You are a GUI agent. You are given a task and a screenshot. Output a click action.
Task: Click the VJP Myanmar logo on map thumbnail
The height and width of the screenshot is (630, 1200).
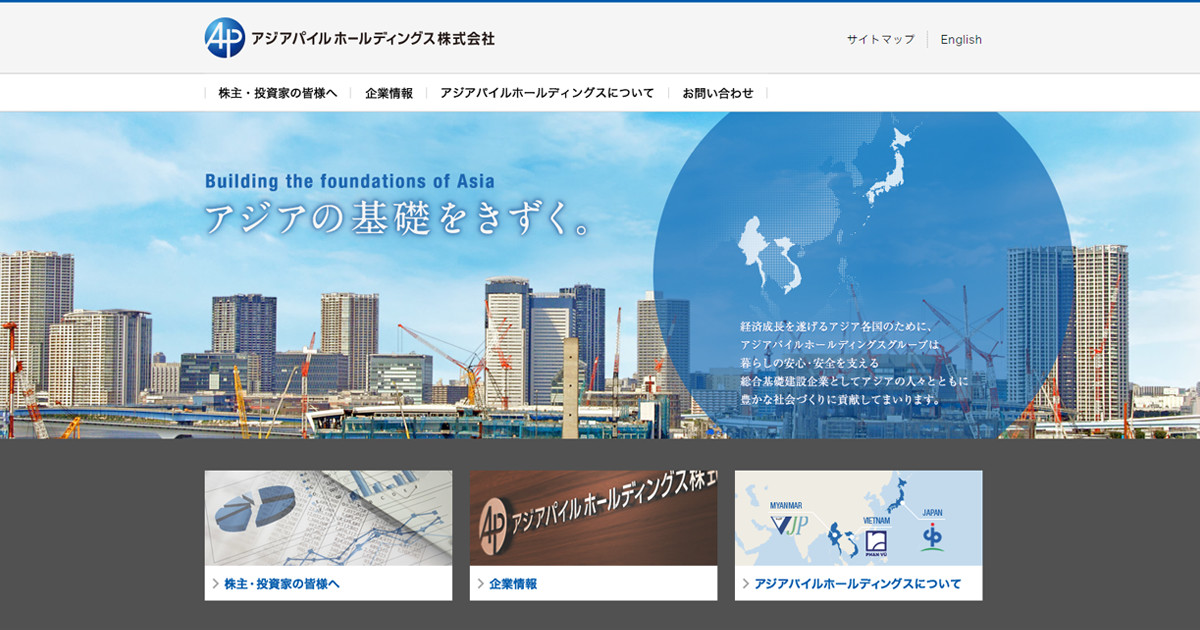(787, 523)
